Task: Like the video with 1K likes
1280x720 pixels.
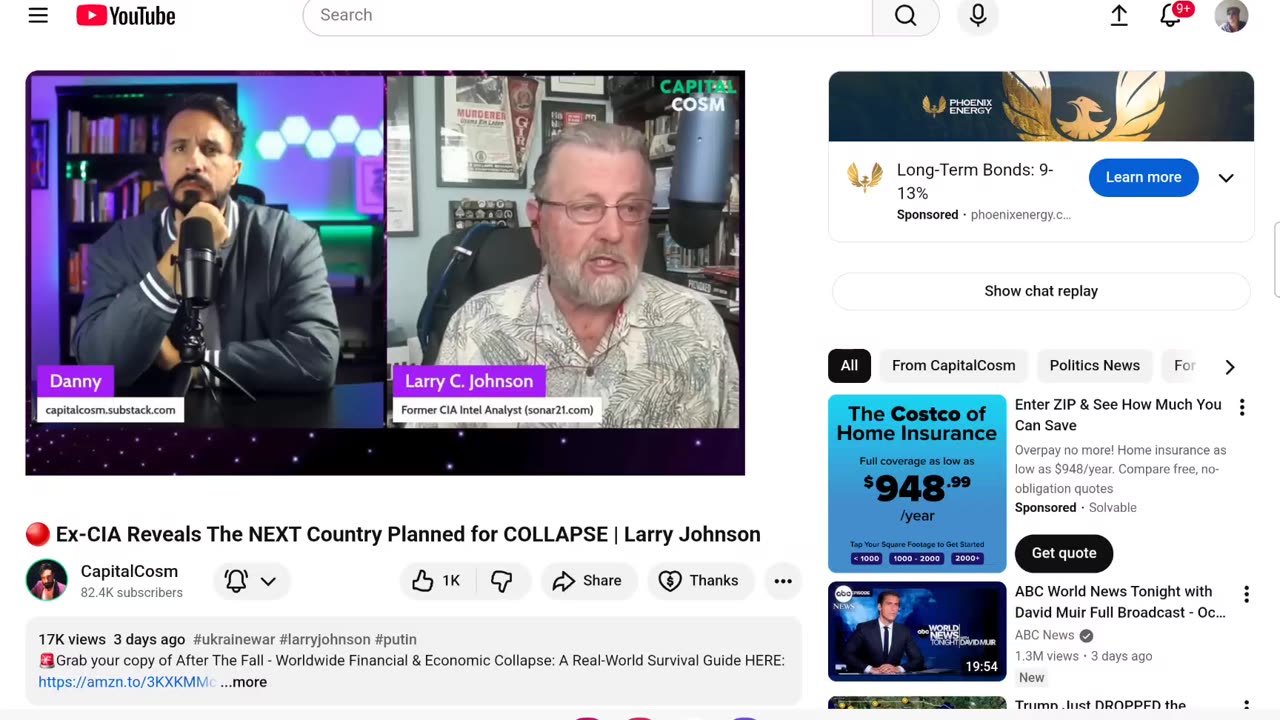Action: tap(437, 581)
